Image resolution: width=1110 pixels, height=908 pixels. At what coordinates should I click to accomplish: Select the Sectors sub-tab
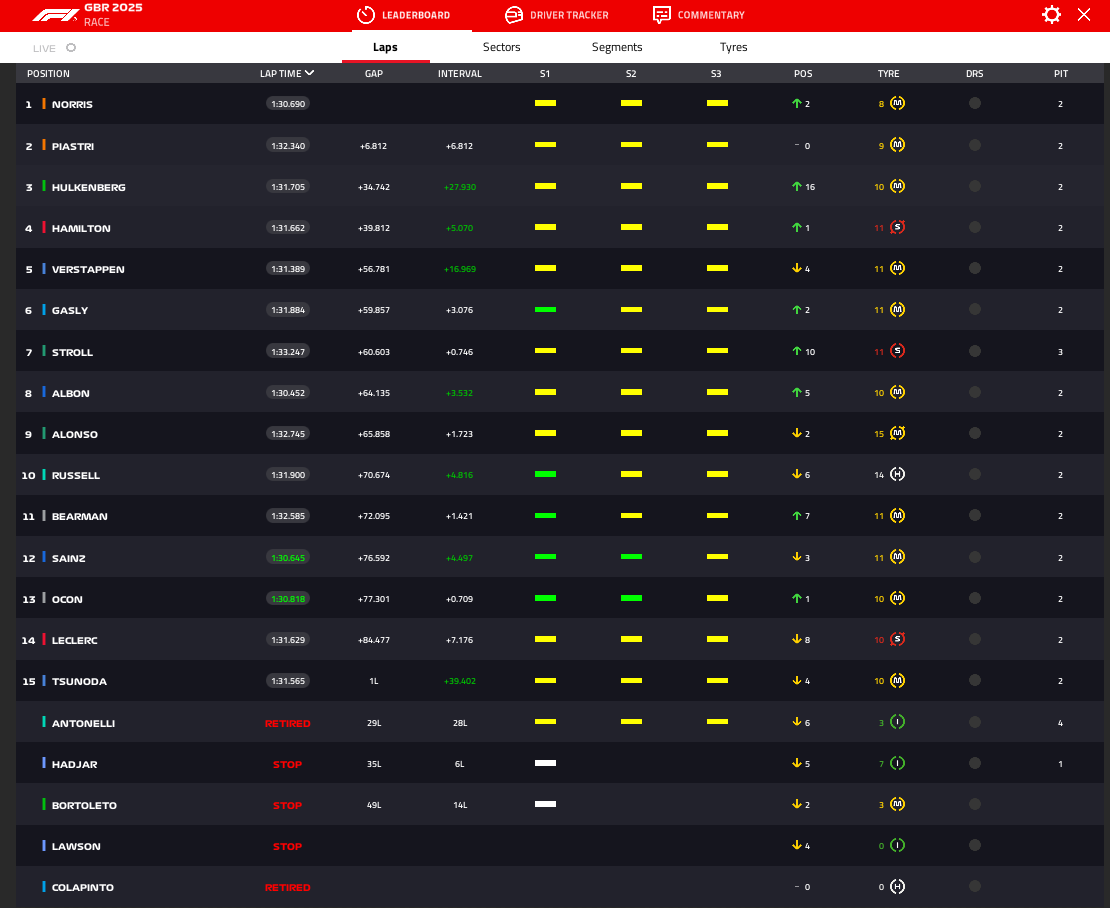[x=501, y=47]
